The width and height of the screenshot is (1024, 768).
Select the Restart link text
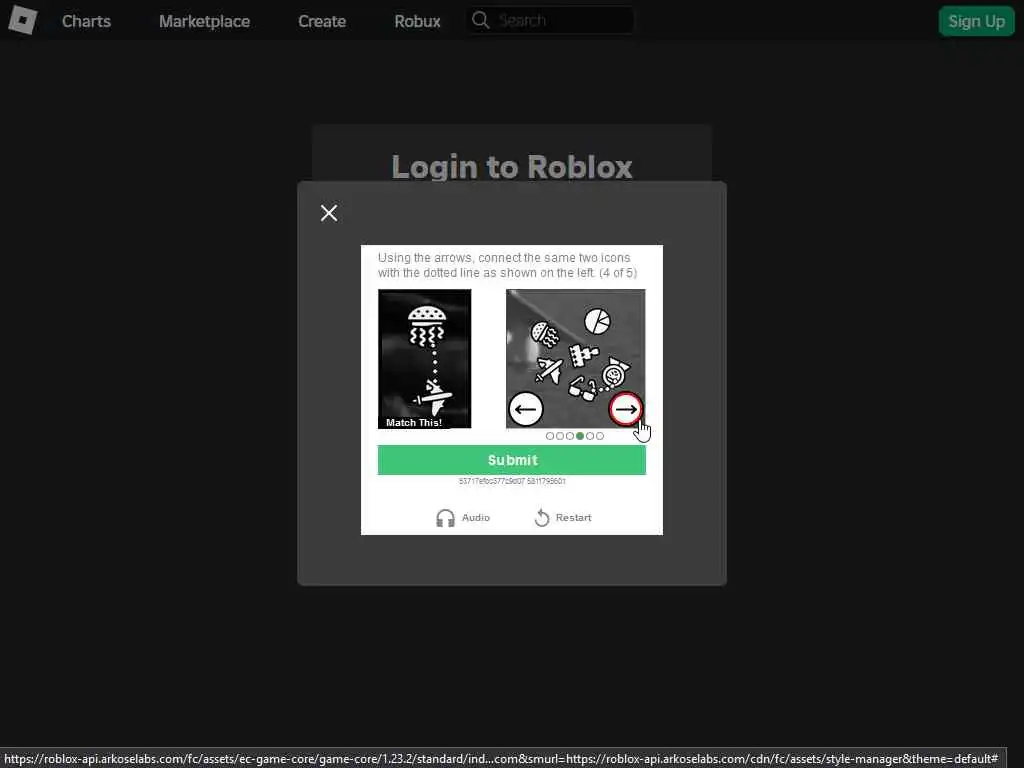point(573,517)
